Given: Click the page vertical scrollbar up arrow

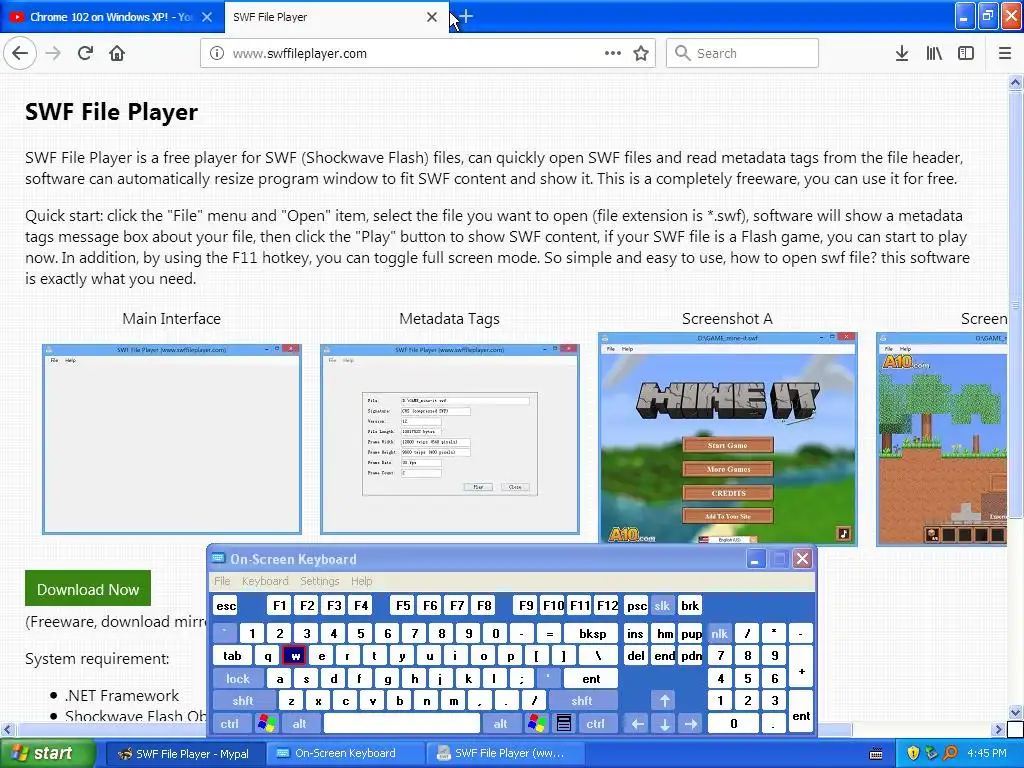Looking at the screenshot, I should [1015, 82].
